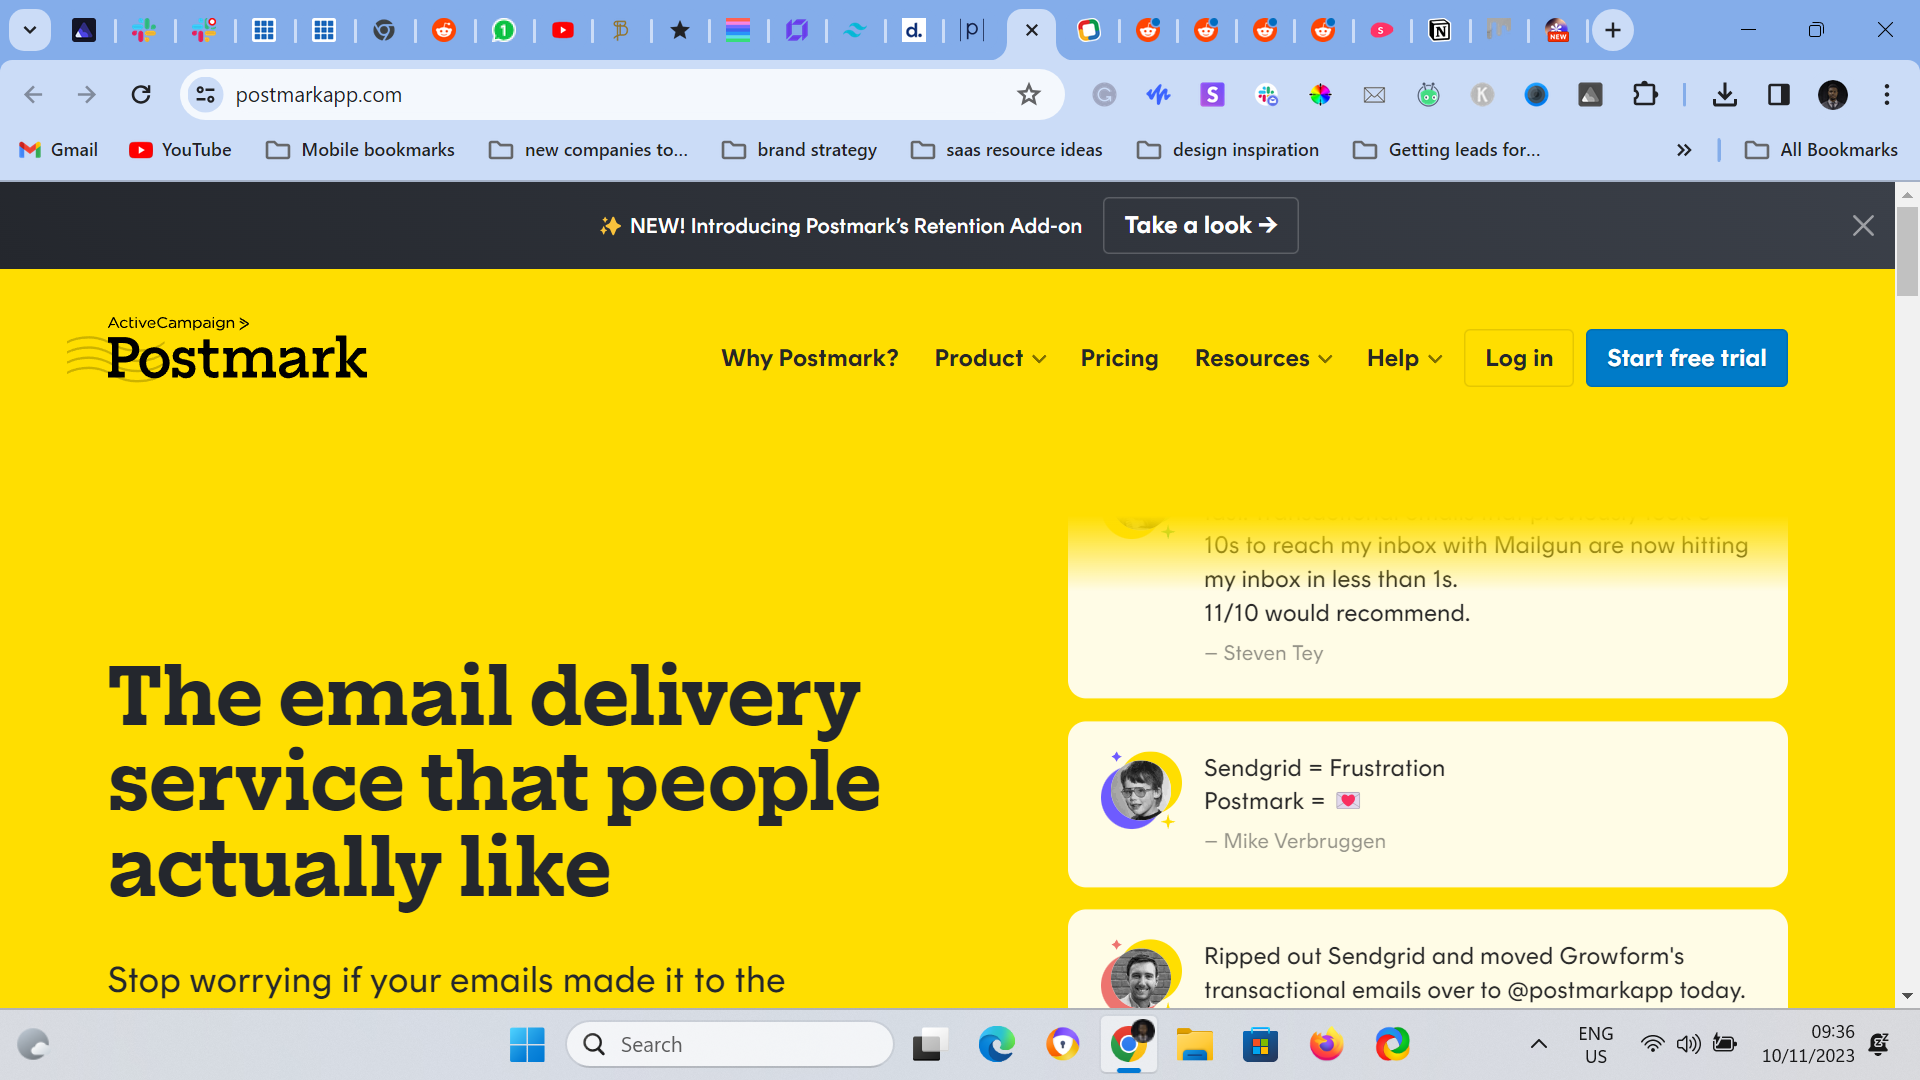
Task: Open the Pricing page
Action: click(x=1119, y=358)
